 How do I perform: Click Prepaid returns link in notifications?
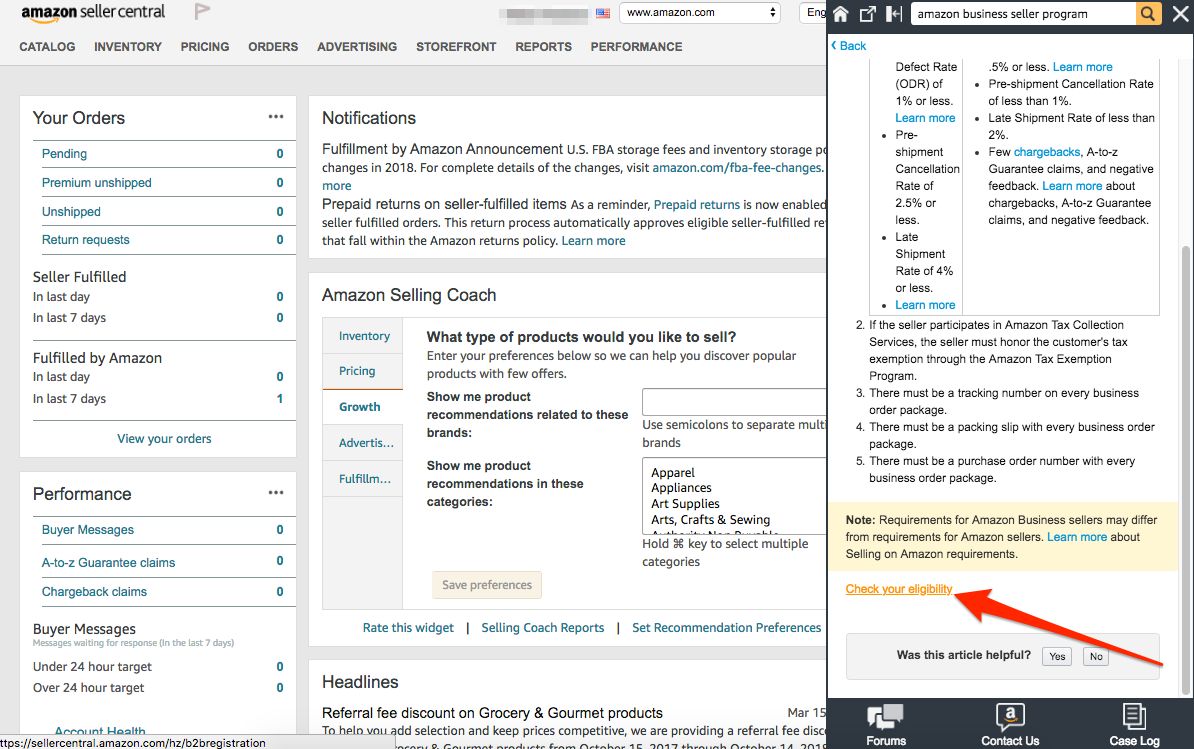click(697, 204)
